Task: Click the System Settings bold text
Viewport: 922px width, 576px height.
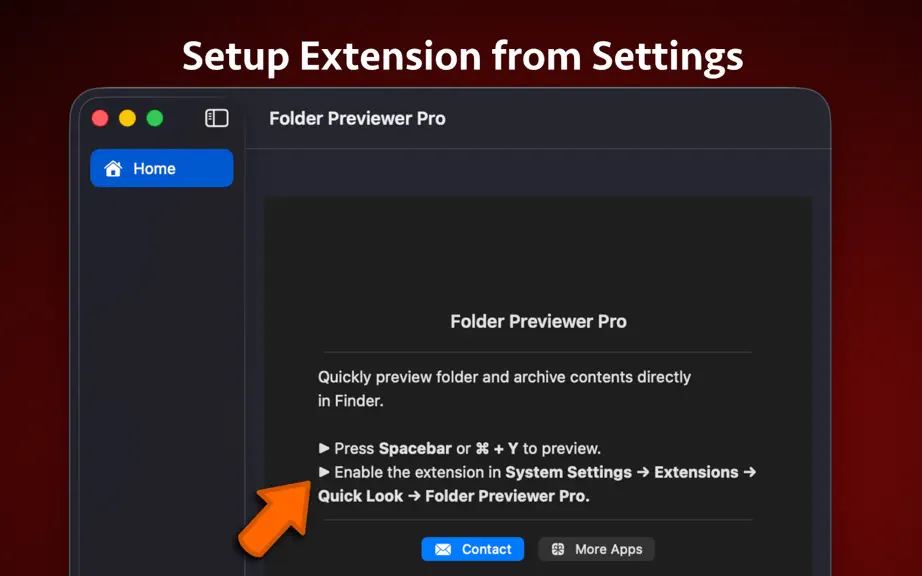Action: 569,472
